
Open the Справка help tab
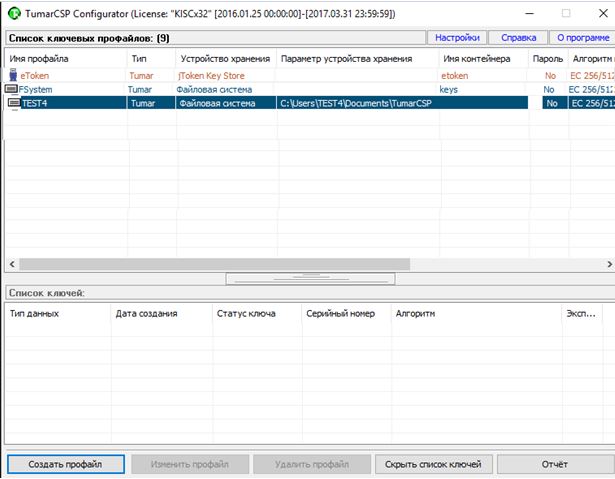tap(517, 38)
